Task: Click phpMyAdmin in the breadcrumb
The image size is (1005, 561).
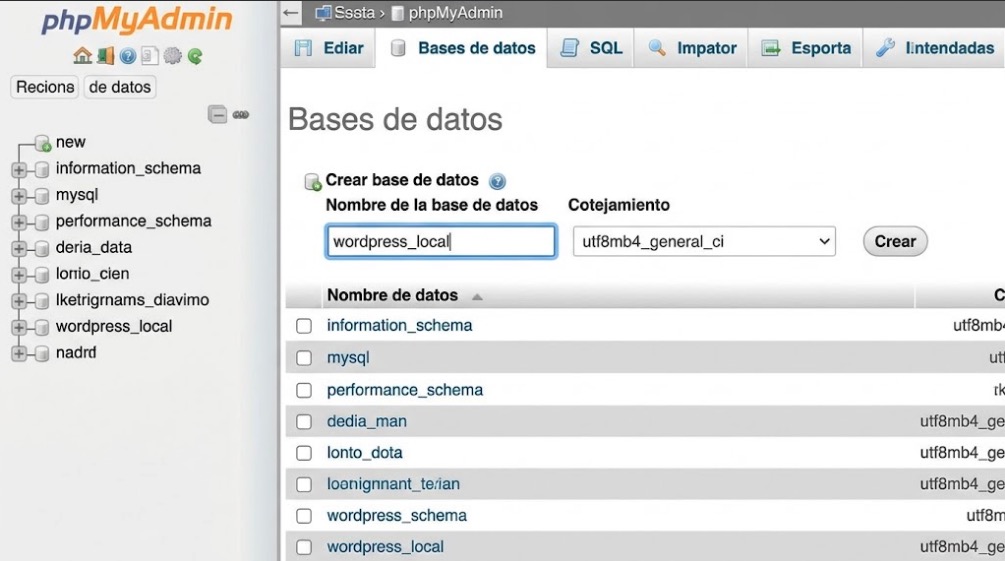Action: 455,13
